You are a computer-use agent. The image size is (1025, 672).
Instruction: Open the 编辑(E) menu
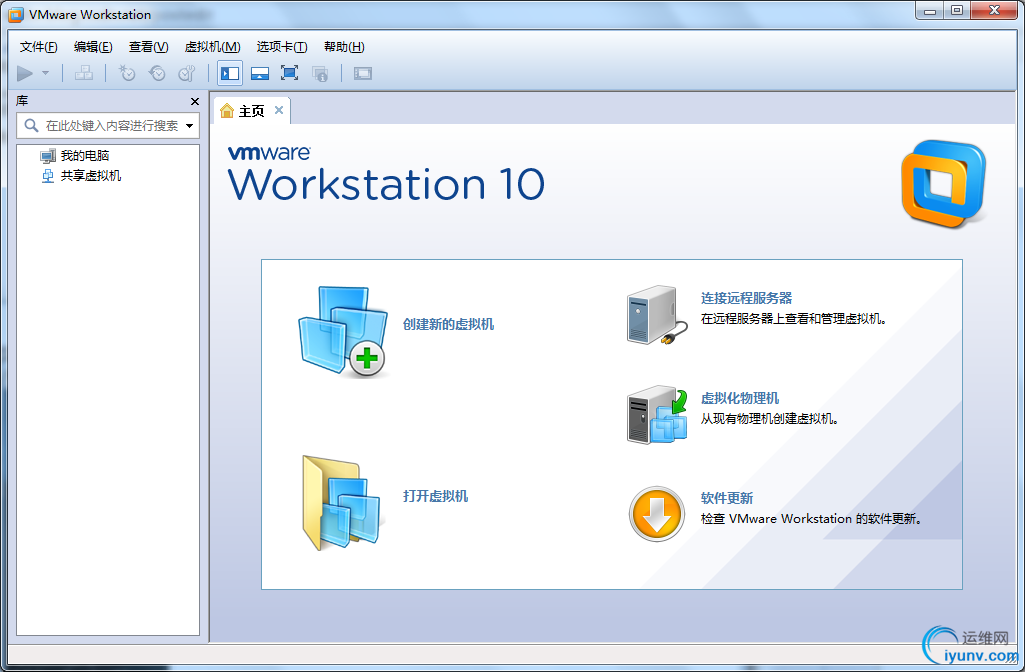pyautogui.click(x=93, y=46)
